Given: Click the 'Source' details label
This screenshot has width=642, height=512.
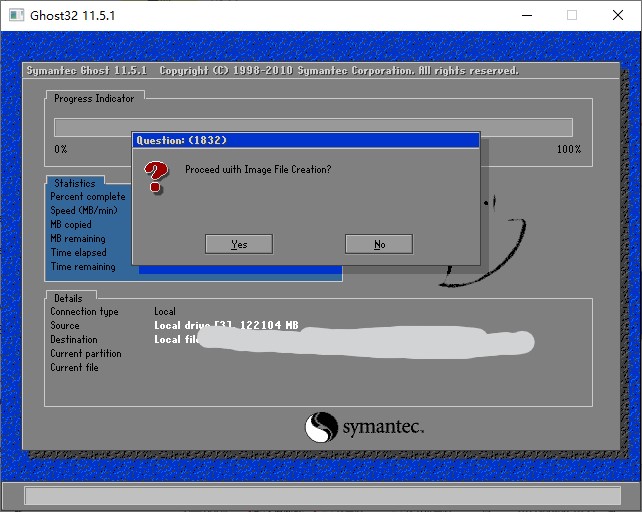Looking at the screenshot, I should (x=65, y=326).
